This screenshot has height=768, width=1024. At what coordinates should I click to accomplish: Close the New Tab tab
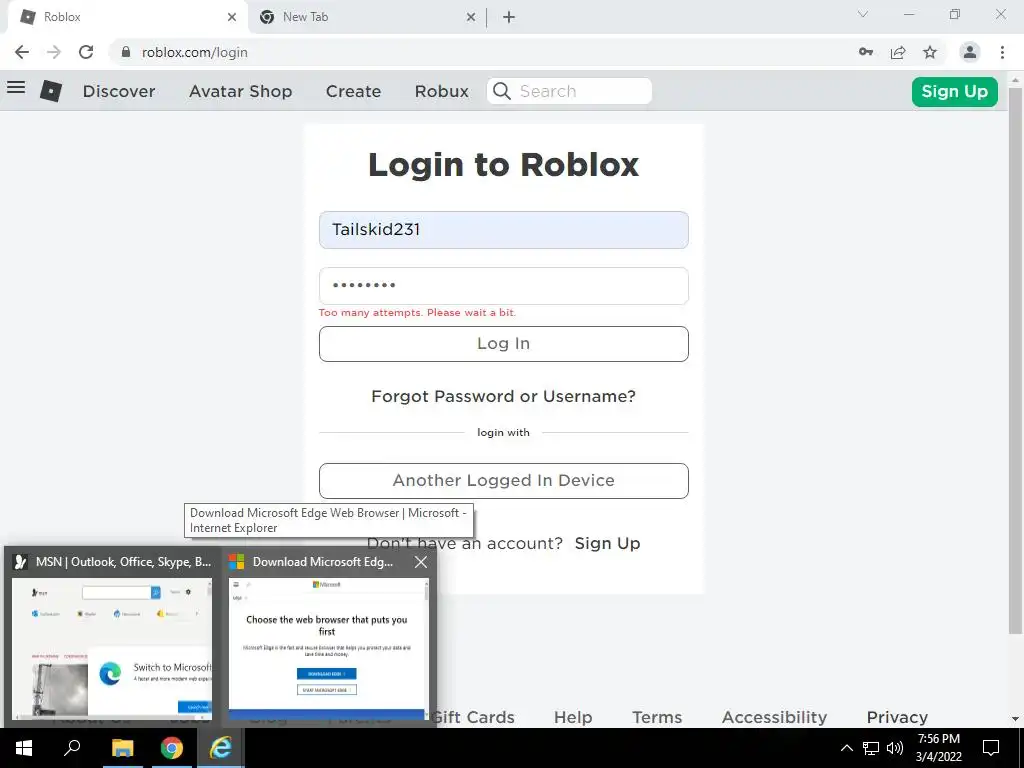click(471, 17)
